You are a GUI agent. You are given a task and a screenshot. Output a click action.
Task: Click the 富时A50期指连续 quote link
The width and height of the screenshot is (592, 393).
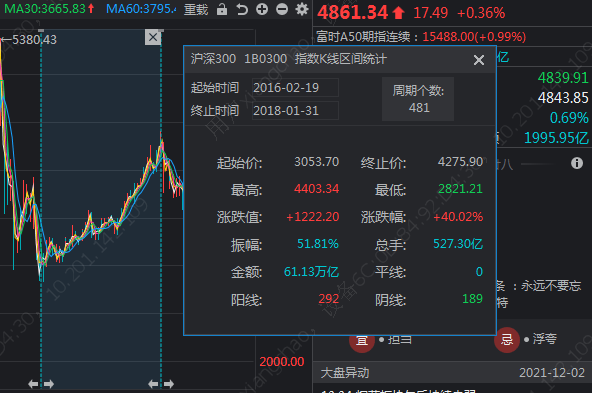[421, 37]
